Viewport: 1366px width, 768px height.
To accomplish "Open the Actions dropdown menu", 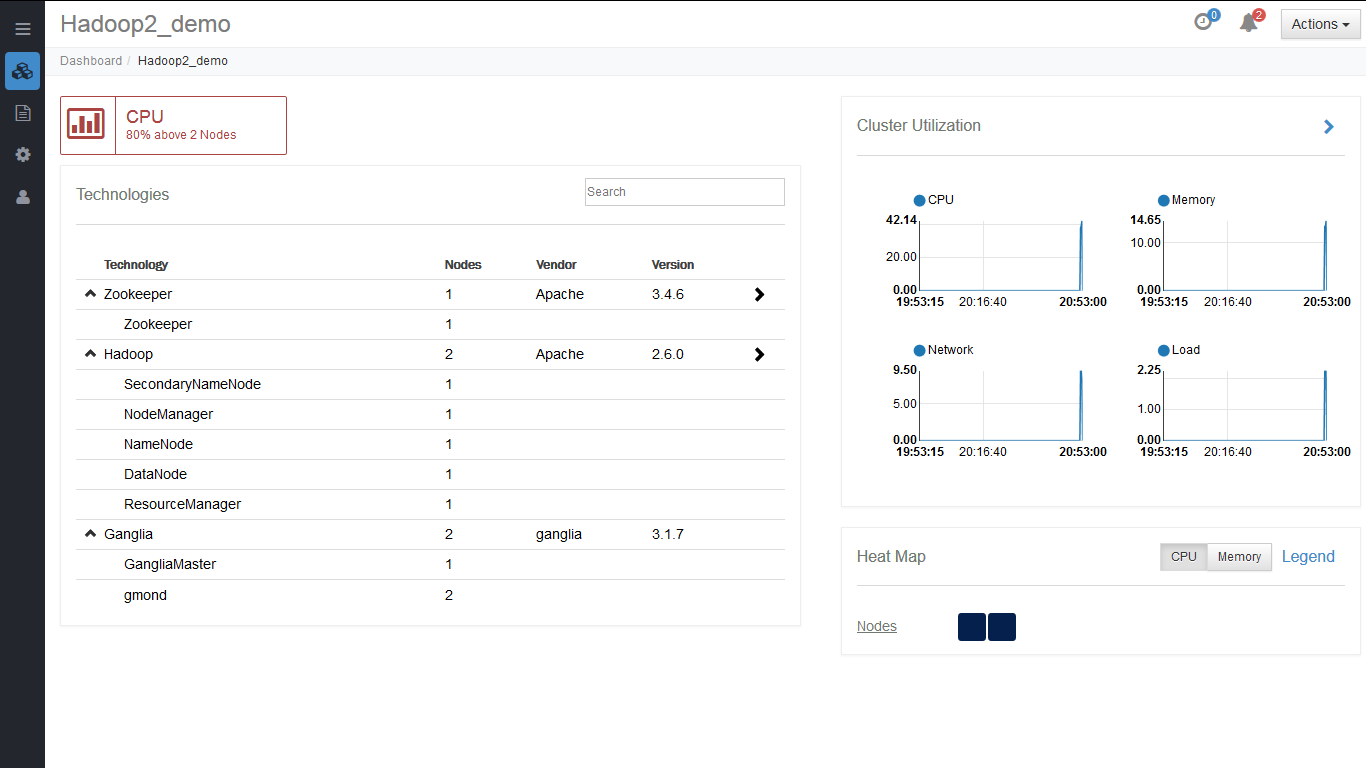I will click(1320, 24).
